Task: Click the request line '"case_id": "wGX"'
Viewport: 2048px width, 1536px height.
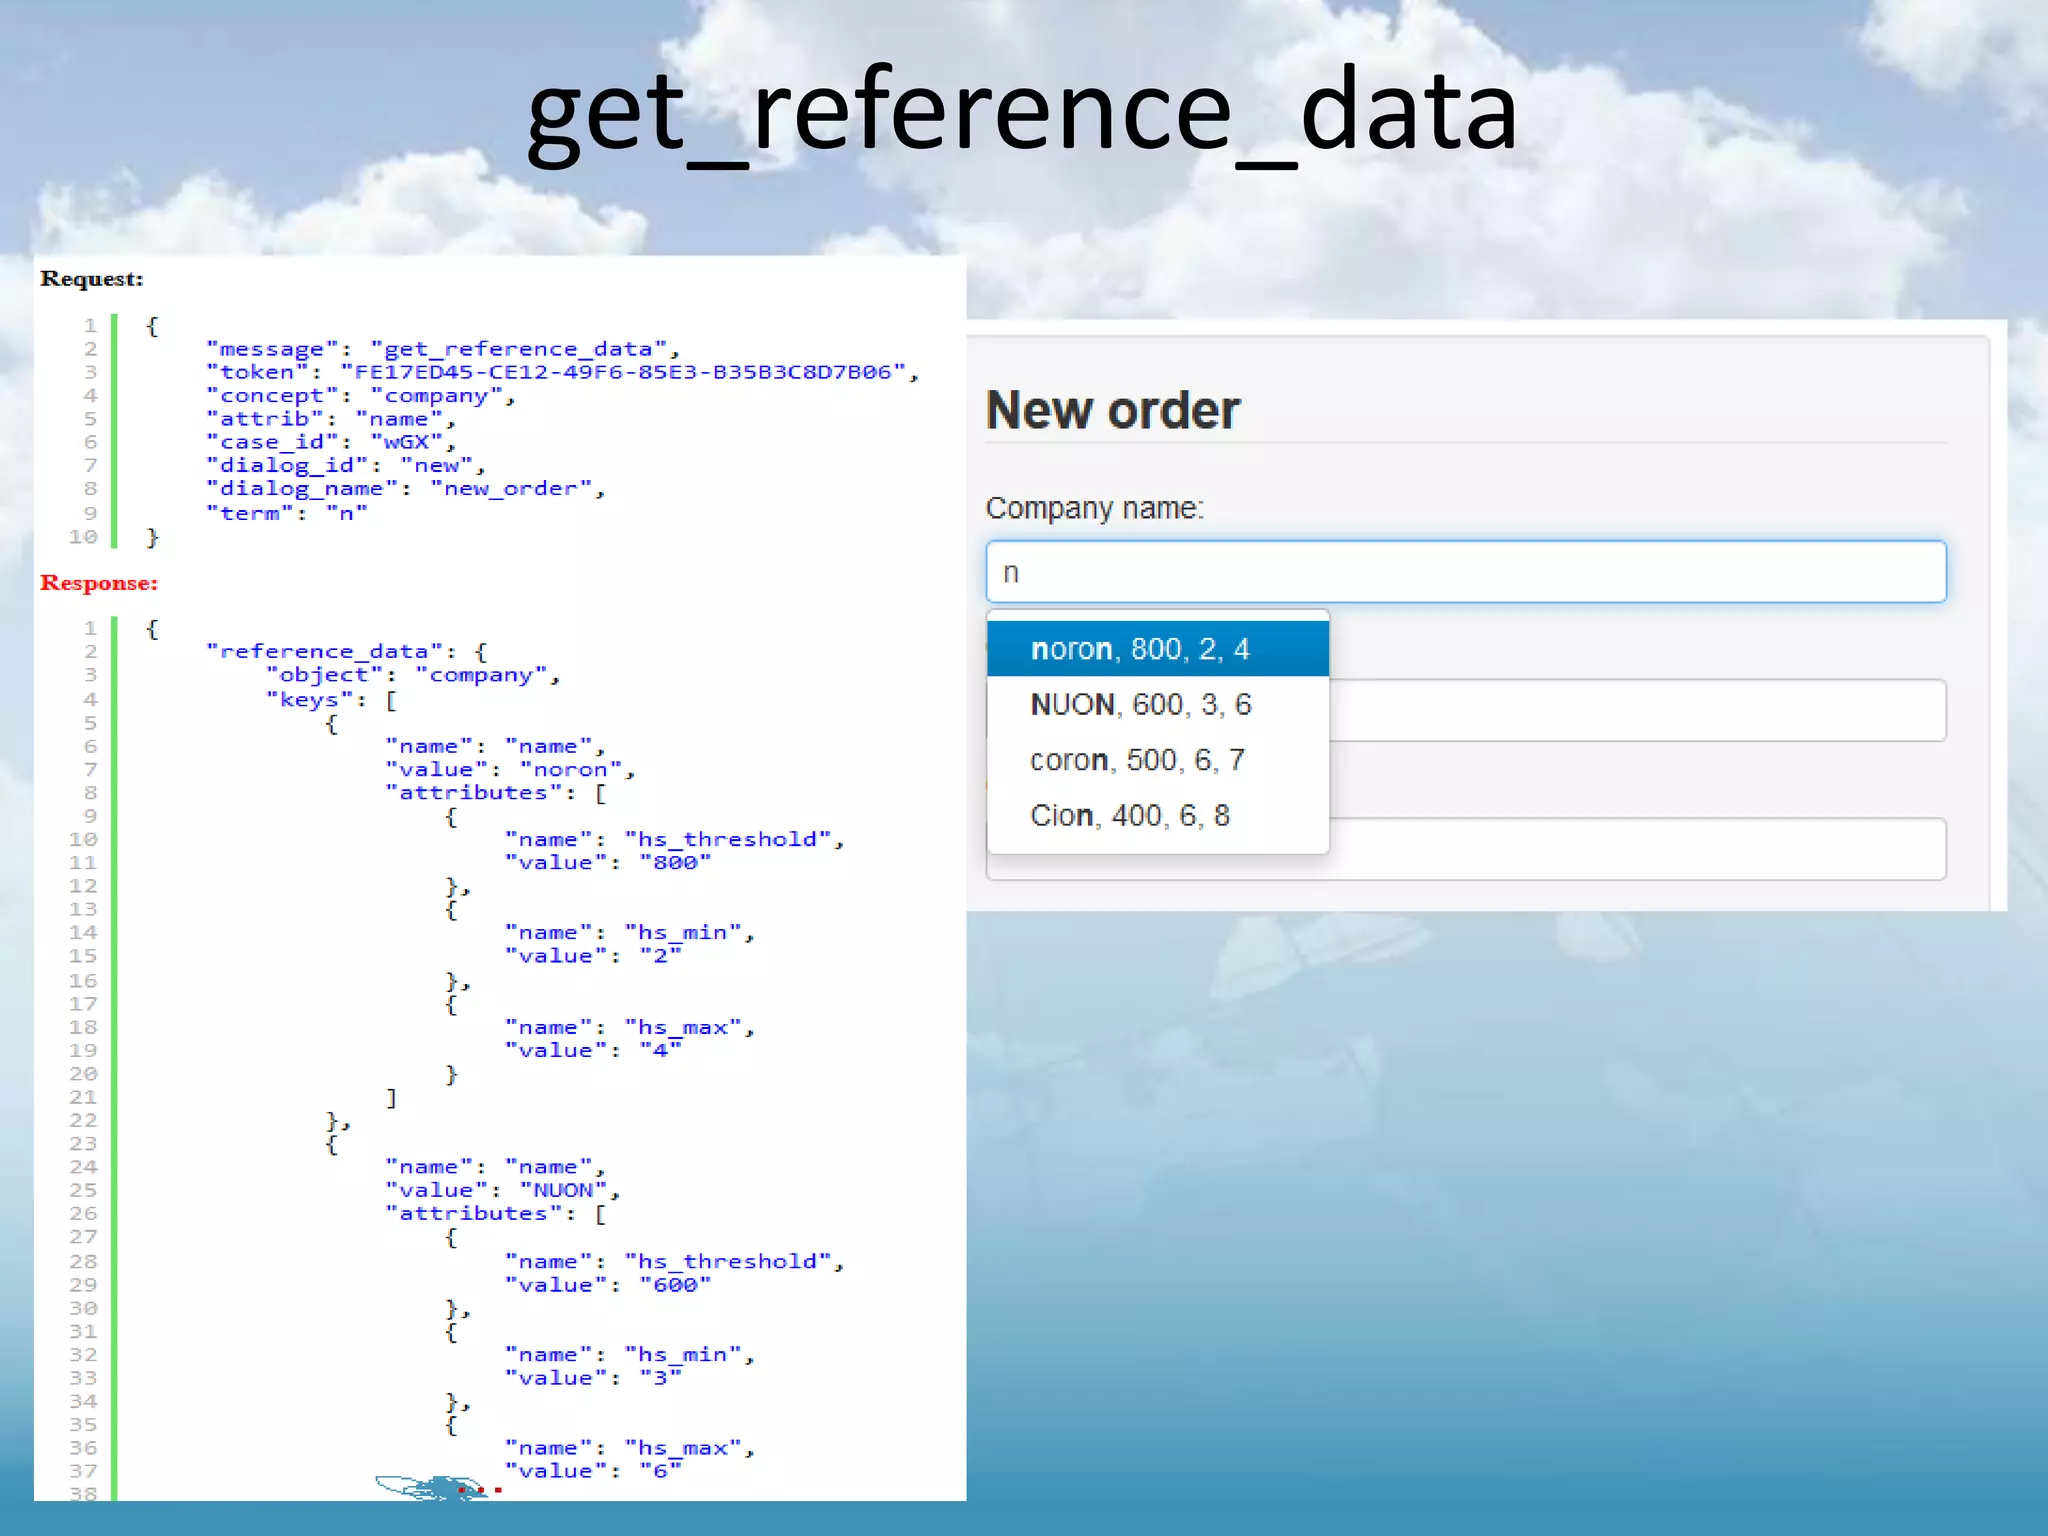Action: (331, 442)
